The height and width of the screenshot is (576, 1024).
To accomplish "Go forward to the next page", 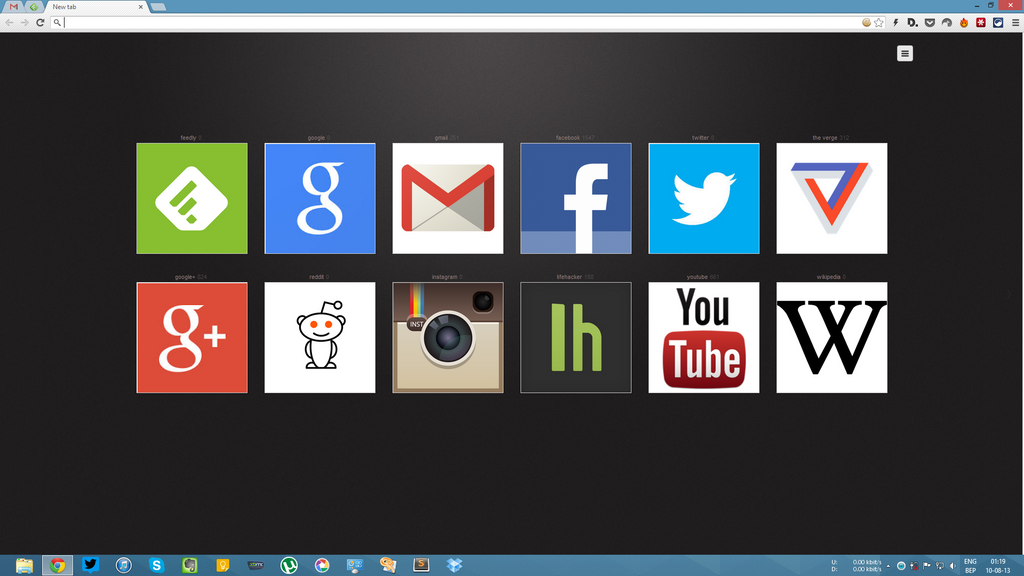I will [x=25, y=23].
